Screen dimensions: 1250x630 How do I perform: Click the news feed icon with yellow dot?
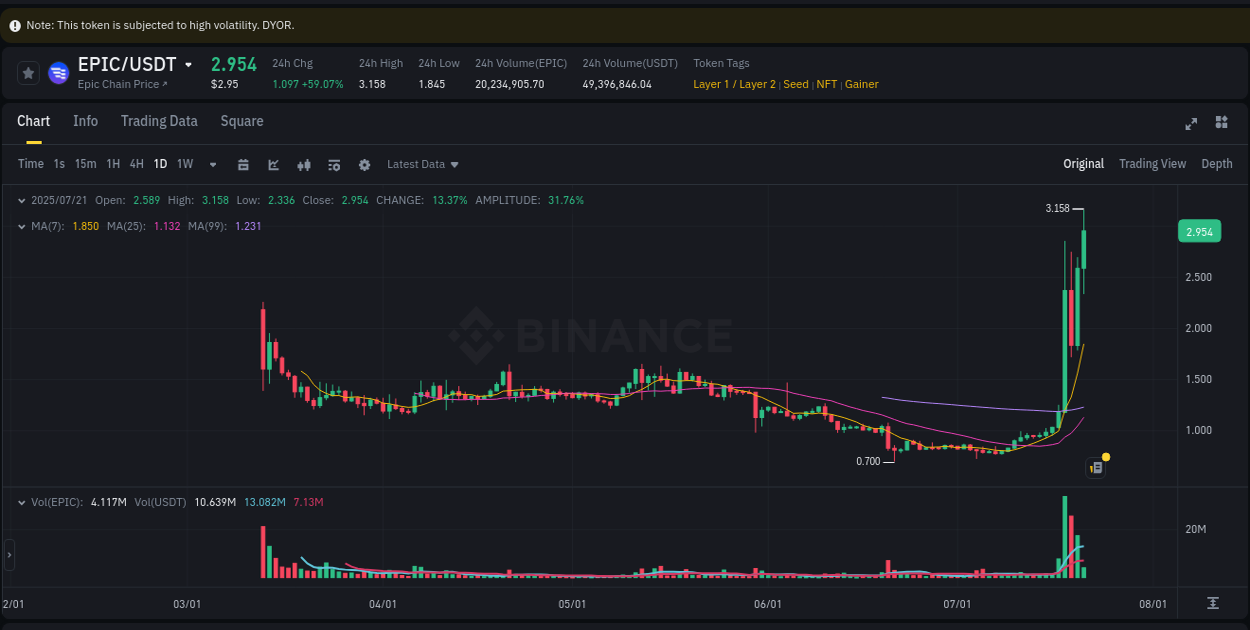point(1095,466)
